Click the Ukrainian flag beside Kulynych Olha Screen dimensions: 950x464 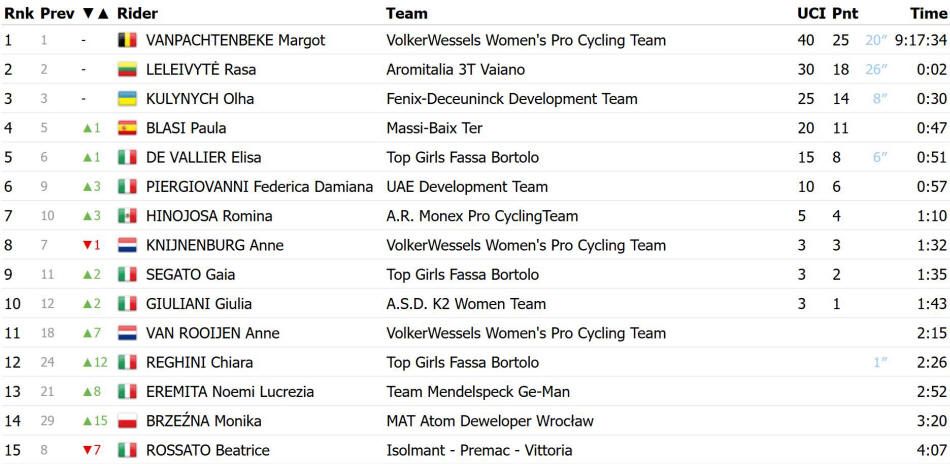[x=127, y=99]
